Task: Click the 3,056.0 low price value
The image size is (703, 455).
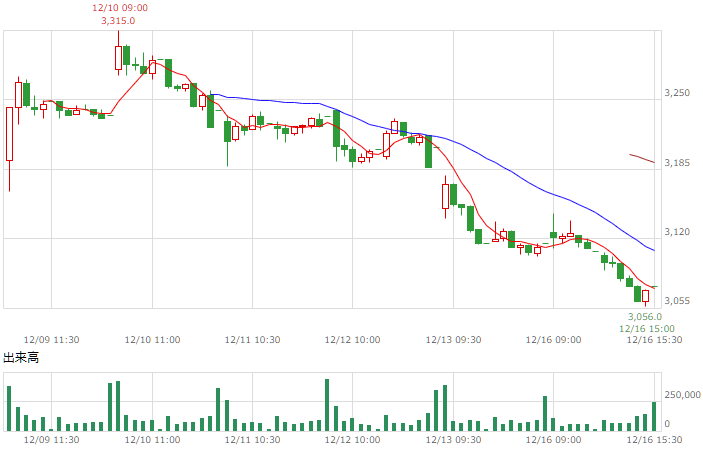Action: (645, 316)
